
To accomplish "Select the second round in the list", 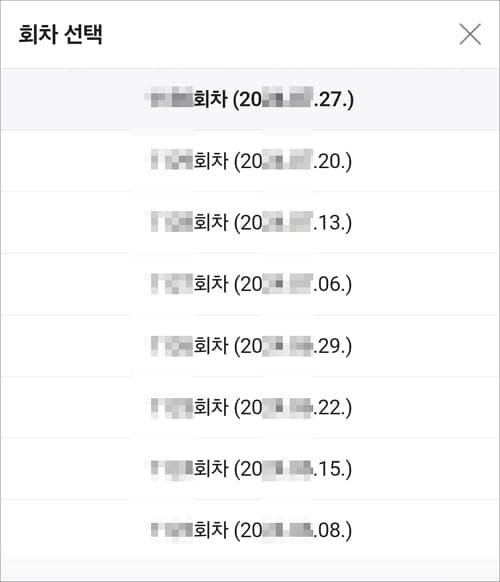I will (x=250, y=161).
